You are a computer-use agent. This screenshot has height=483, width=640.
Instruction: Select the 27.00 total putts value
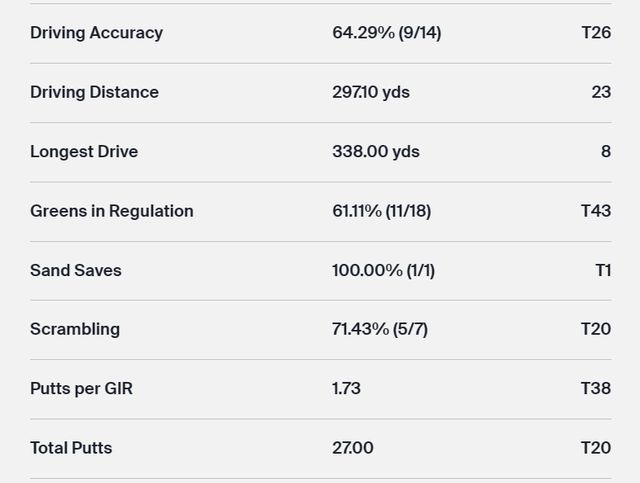tap(352, 448)
